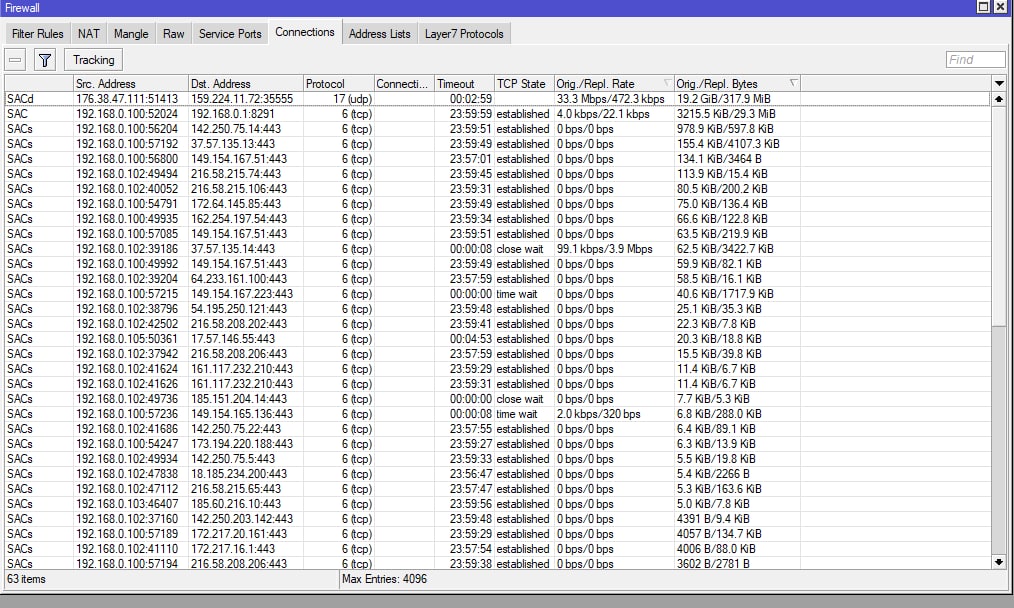The image size is (1014, 608).
Task: Switch to the NAT tab
Action: (x=89, y=34)
